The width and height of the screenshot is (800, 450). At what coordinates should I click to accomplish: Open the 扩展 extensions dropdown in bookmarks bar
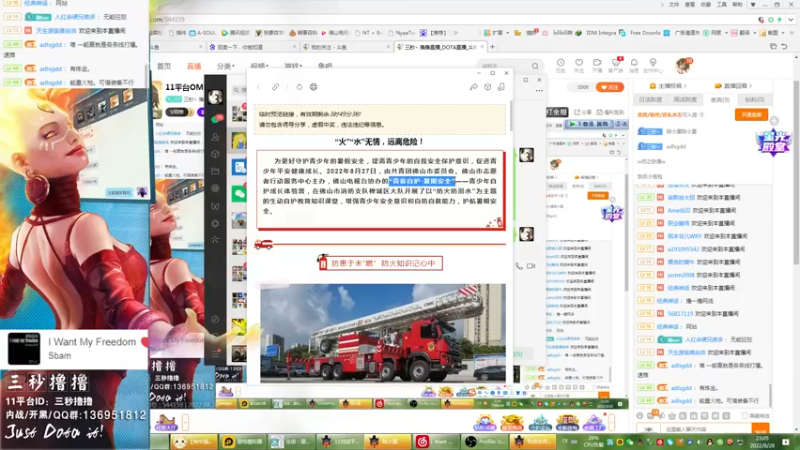(x=495, y=33)
